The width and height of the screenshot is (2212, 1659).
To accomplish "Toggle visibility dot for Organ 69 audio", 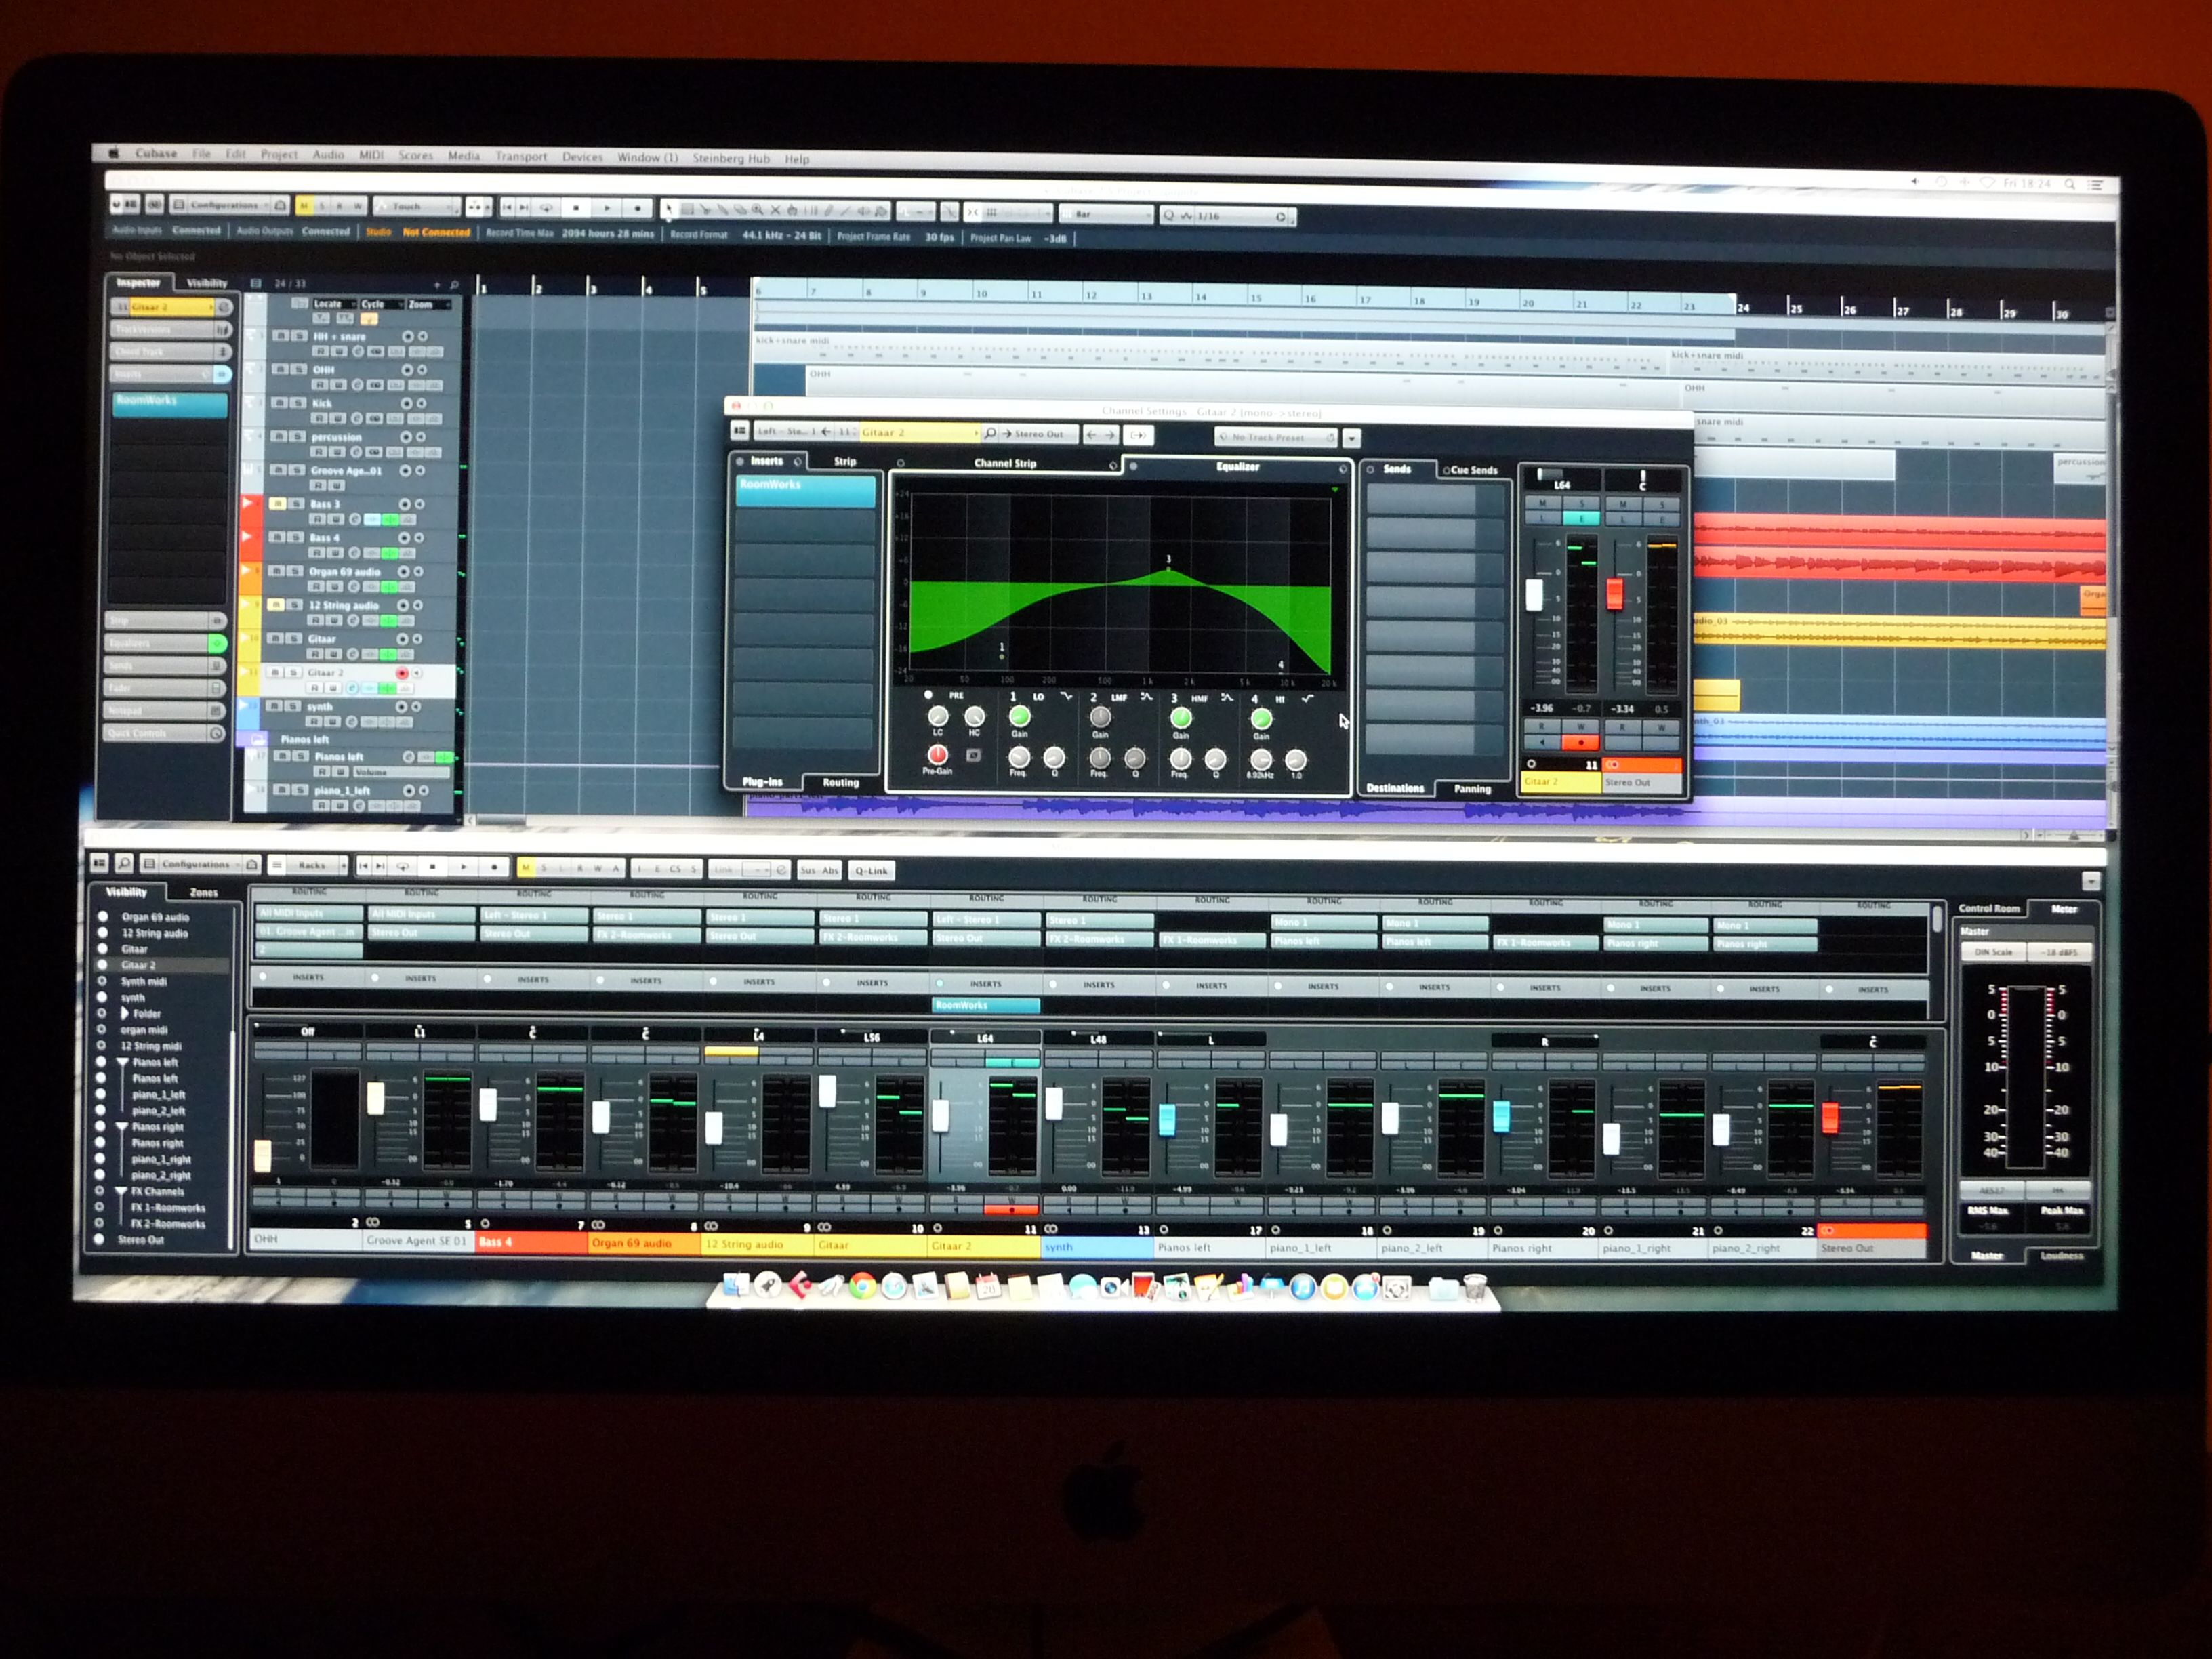I will point(103,916).
